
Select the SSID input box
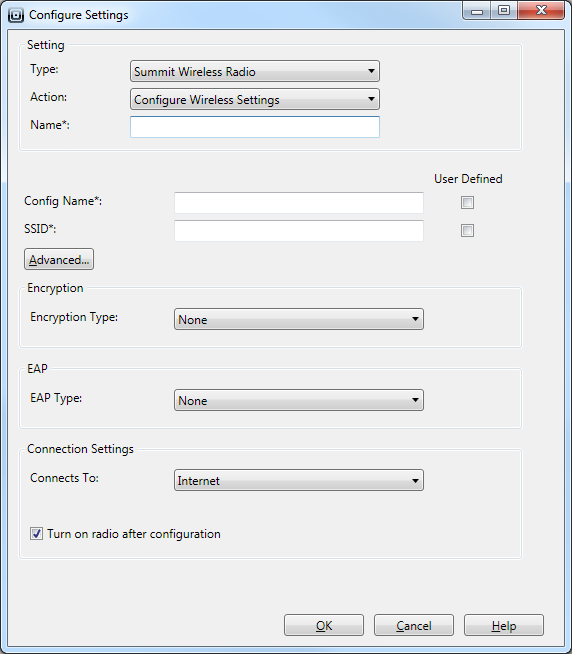299,231
